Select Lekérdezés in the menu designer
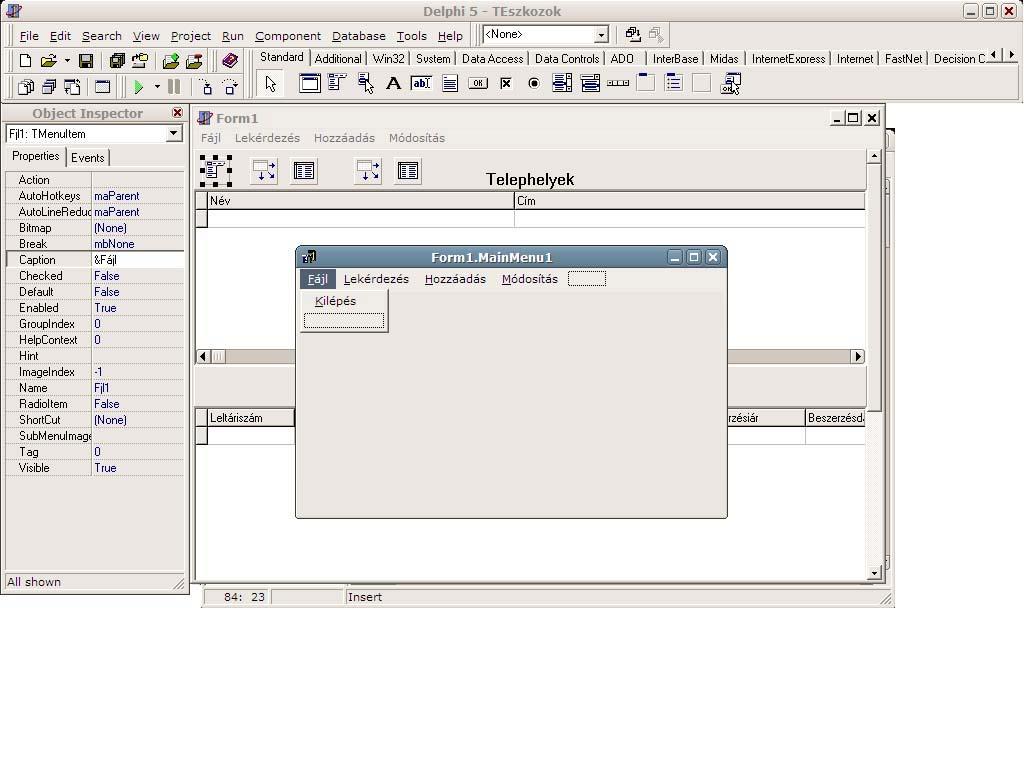The width and height of the screenshot is (1024, 768). click(x=376, y=279)
